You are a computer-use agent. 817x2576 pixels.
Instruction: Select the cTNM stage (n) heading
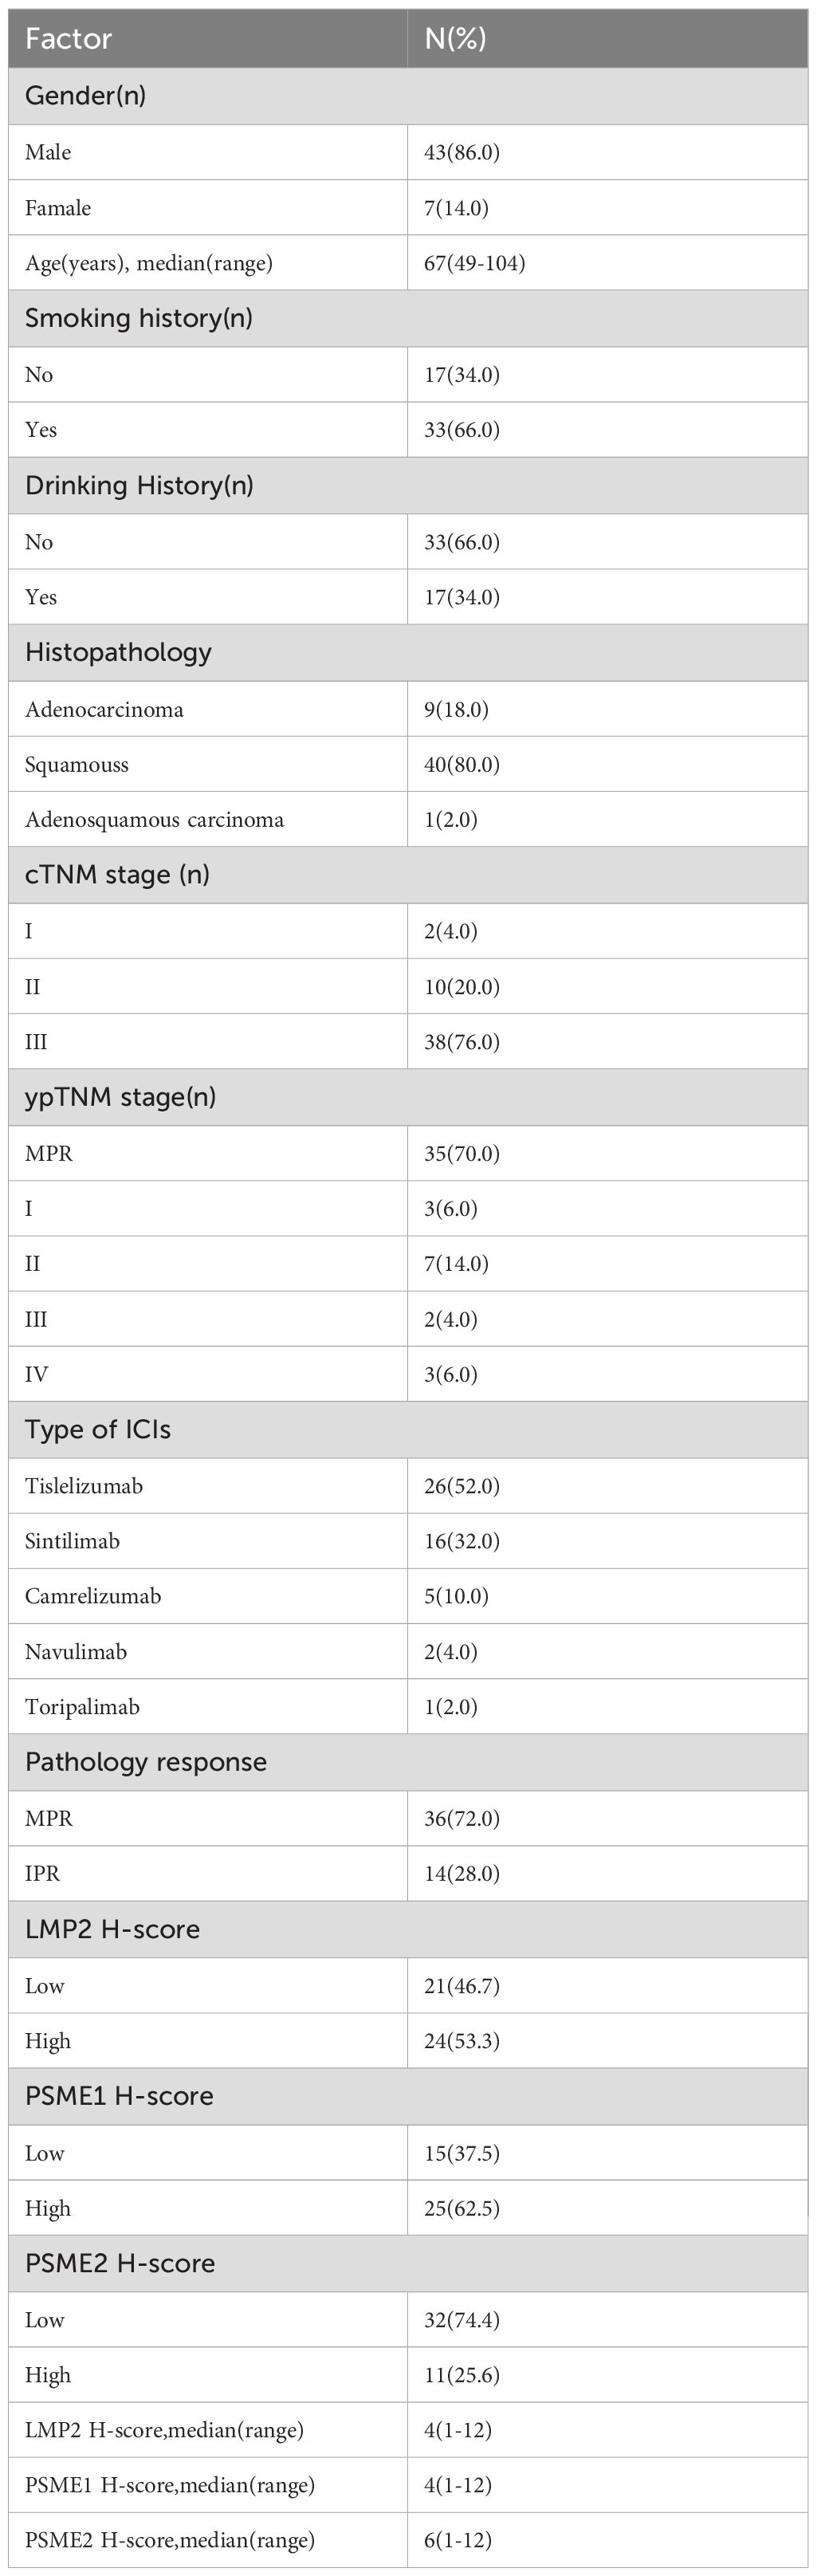click(117, 875)
